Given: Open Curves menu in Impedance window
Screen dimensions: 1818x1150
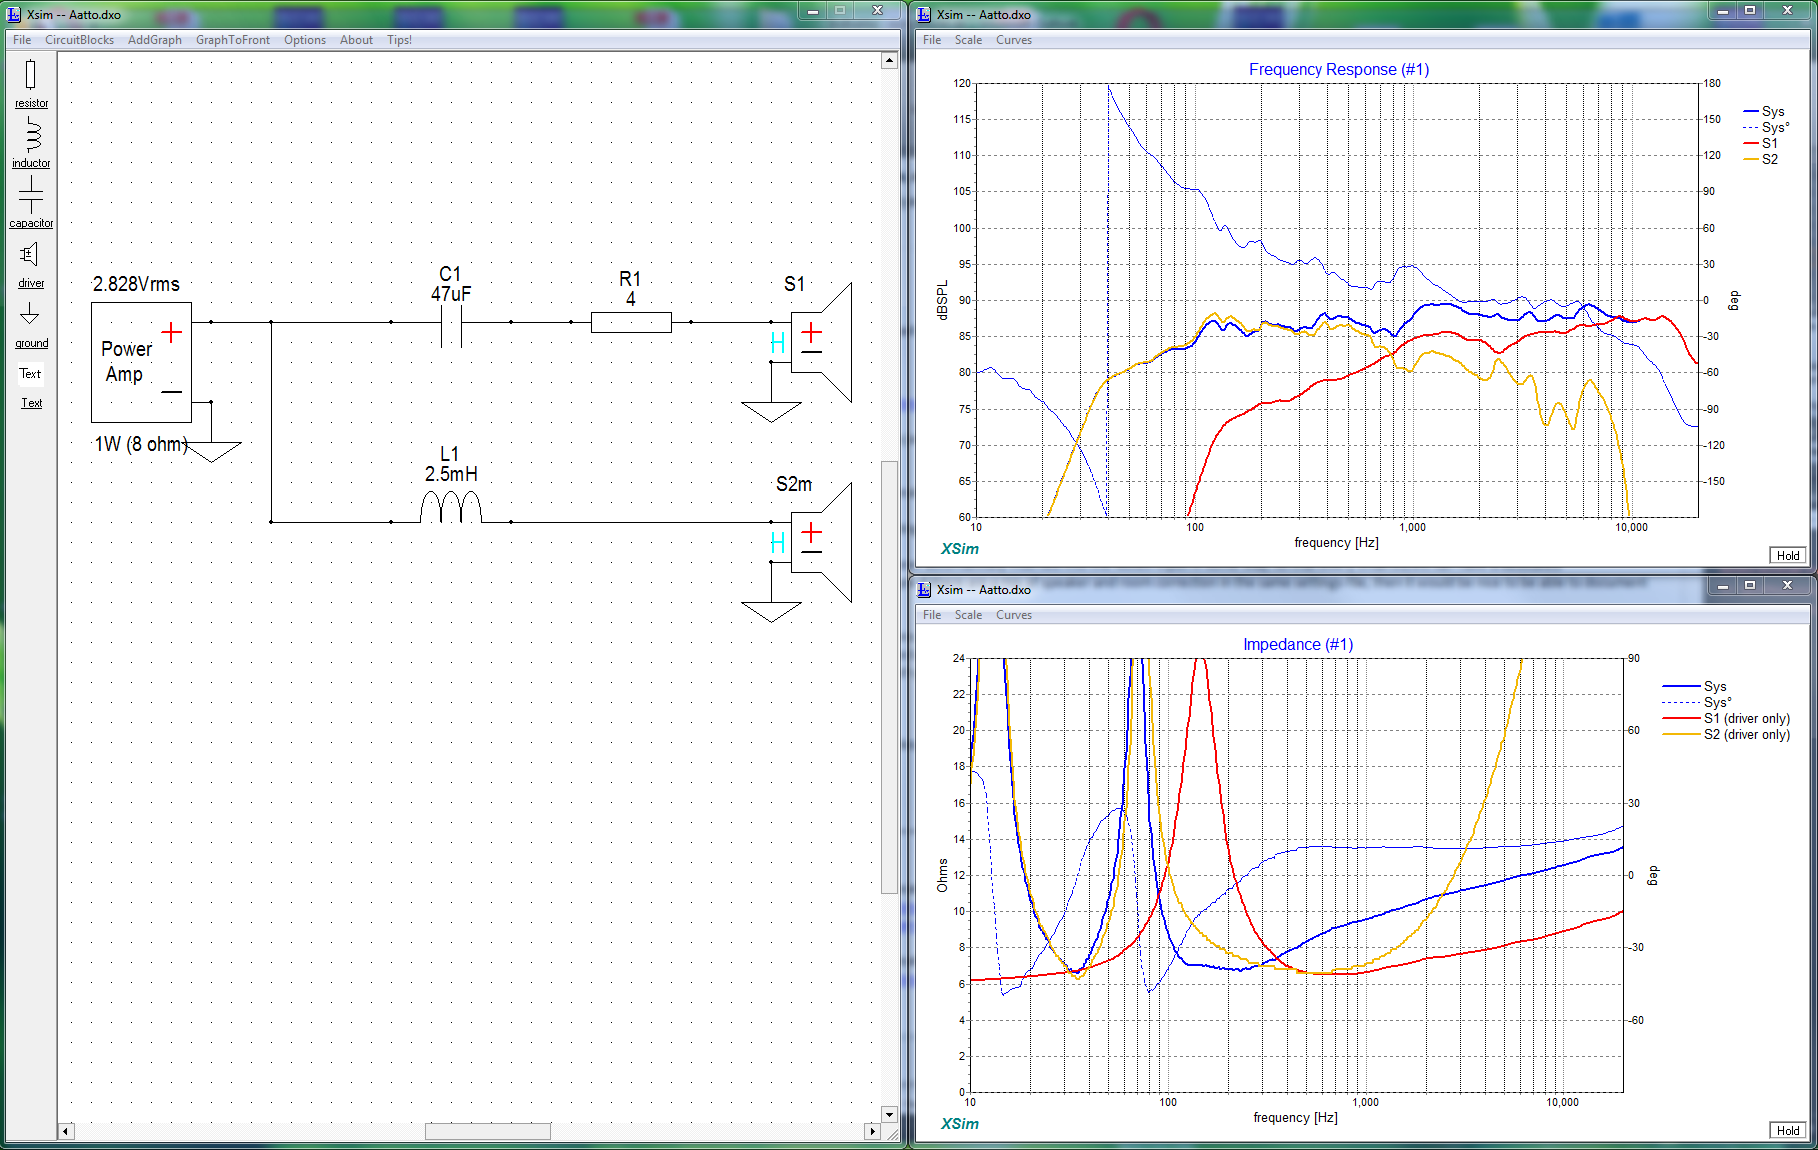Looking at the screenshot, I should point(1014,615).
